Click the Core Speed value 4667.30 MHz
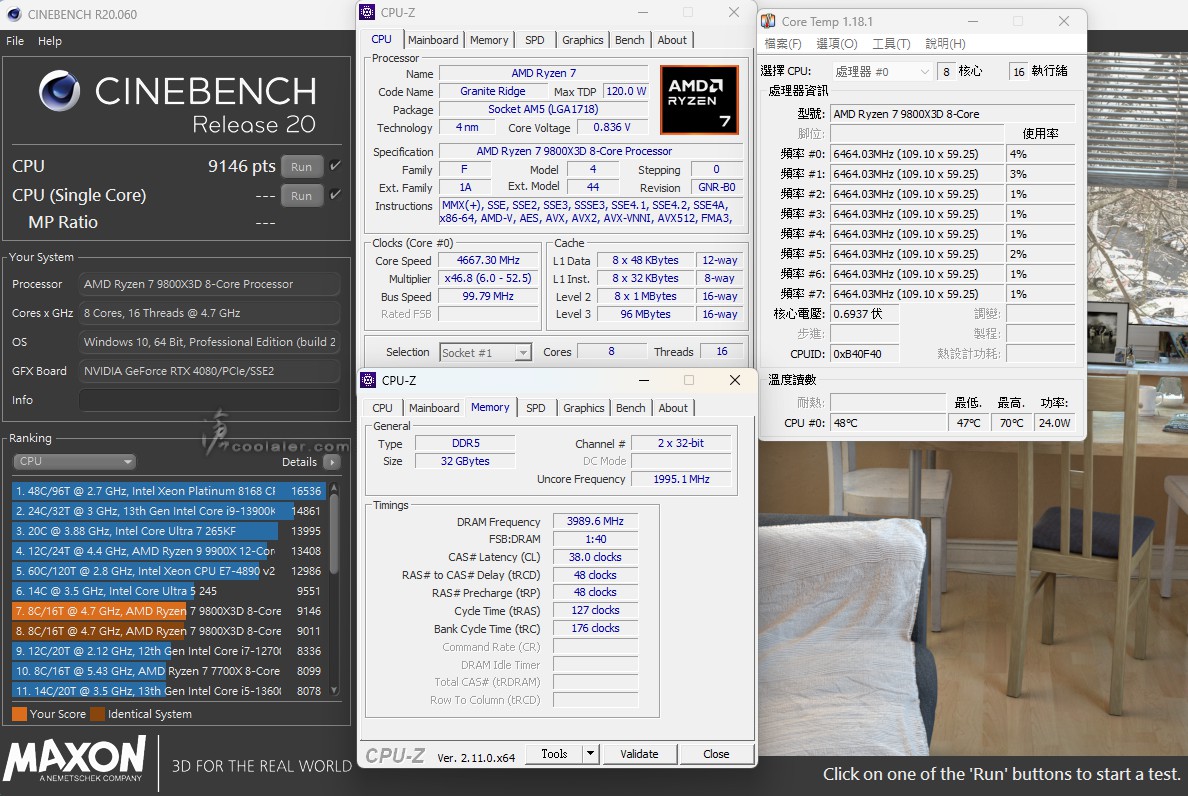1188x796 pixels. (488, 260)
